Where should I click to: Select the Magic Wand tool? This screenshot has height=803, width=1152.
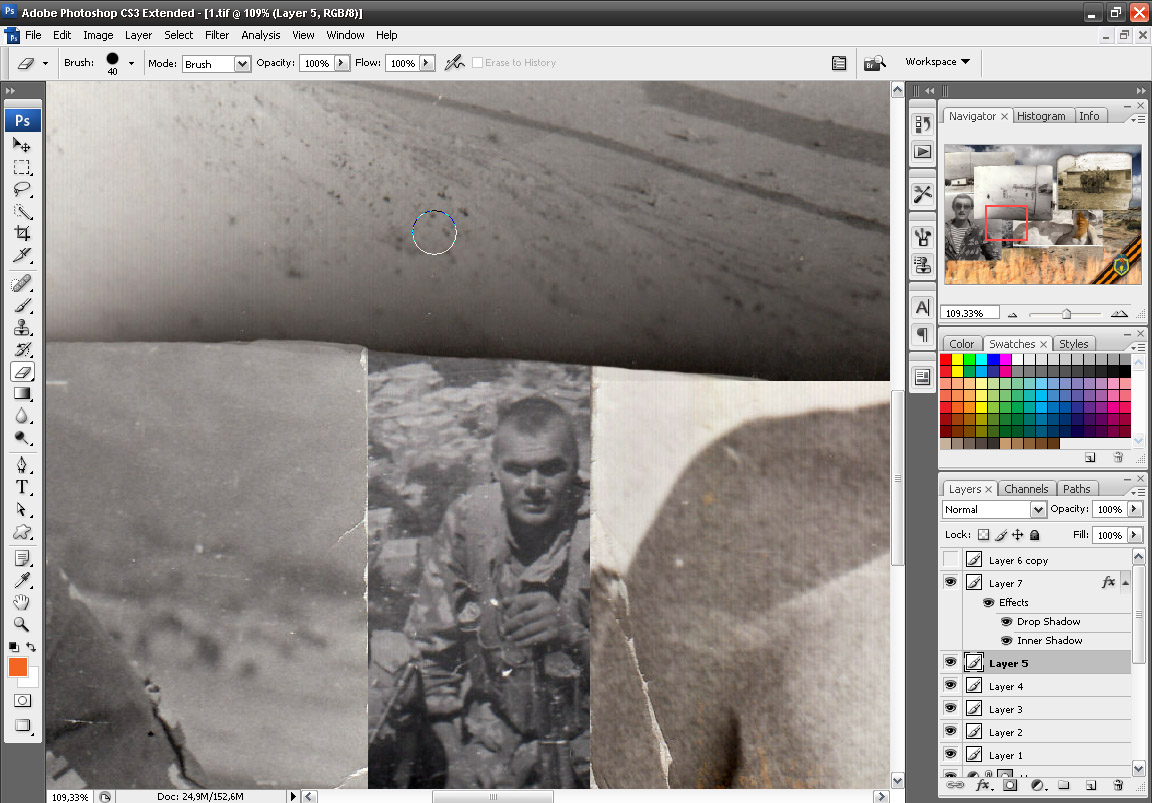click(22, 212)
